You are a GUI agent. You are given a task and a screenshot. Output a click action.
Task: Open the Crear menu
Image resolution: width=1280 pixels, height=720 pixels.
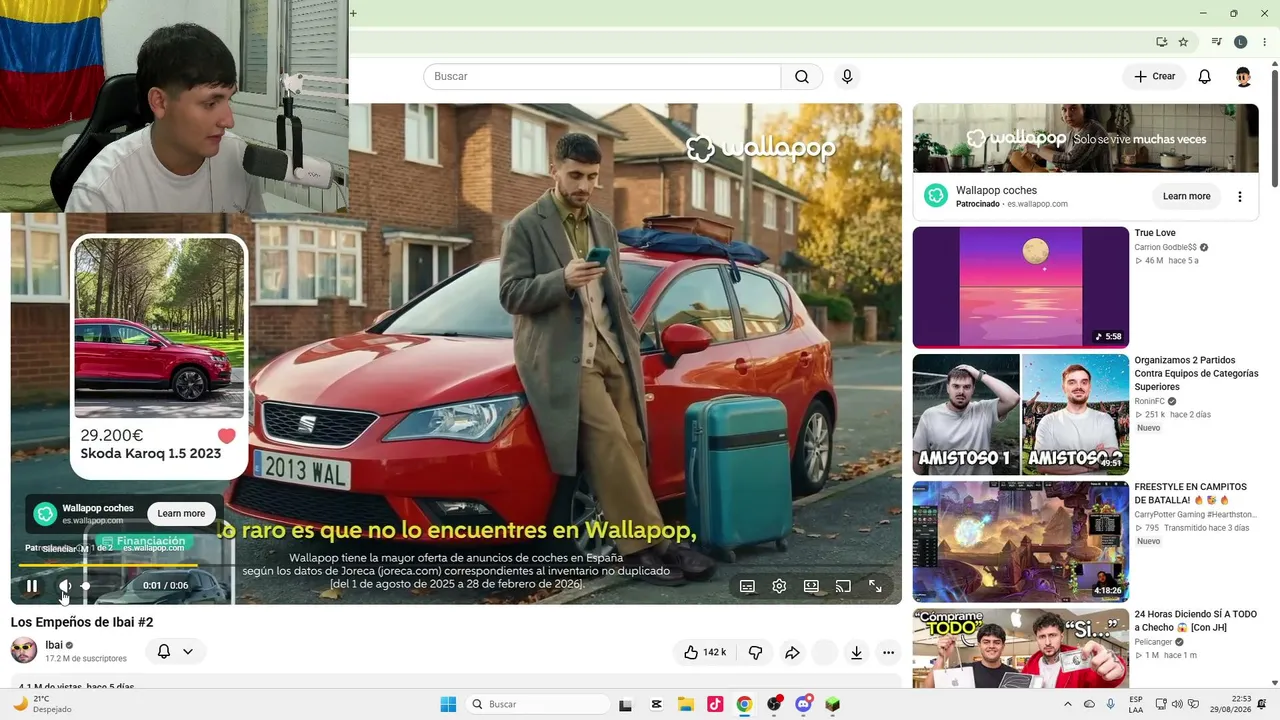(x=1154, y=77)
